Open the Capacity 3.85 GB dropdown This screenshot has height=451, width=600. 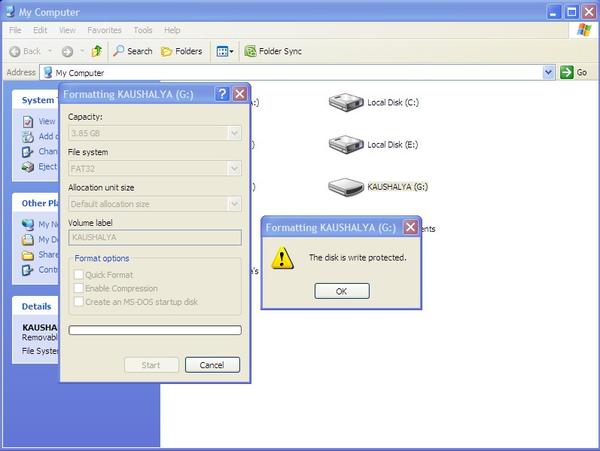pos(155,133)
